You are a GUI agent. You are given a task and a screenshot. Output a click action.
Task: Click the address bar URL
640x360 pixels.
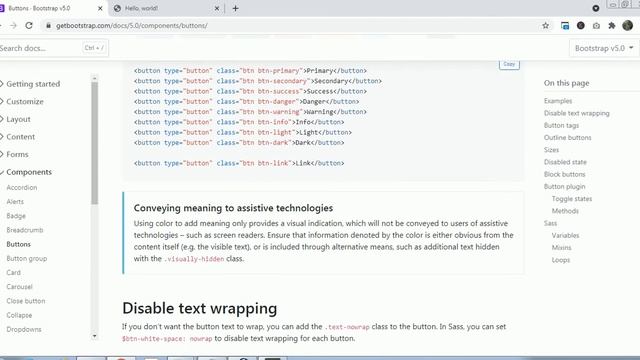tap(131, 25)
